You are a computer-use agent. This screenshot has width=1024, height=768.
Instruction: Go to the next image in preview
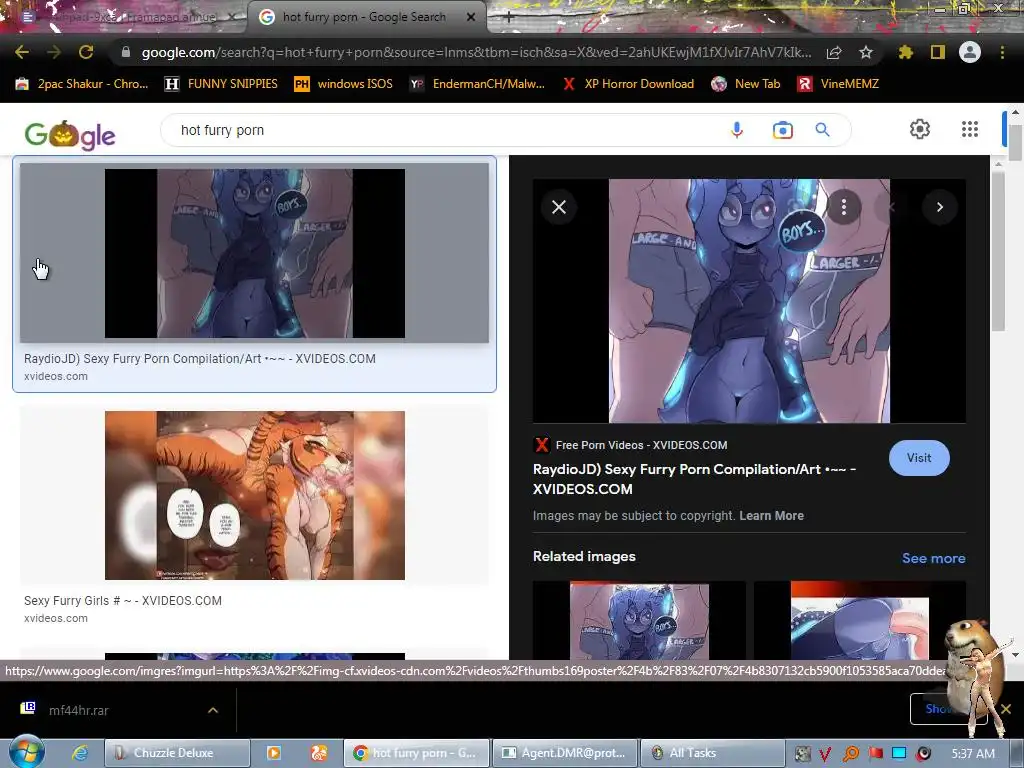[x=940, y=207]
